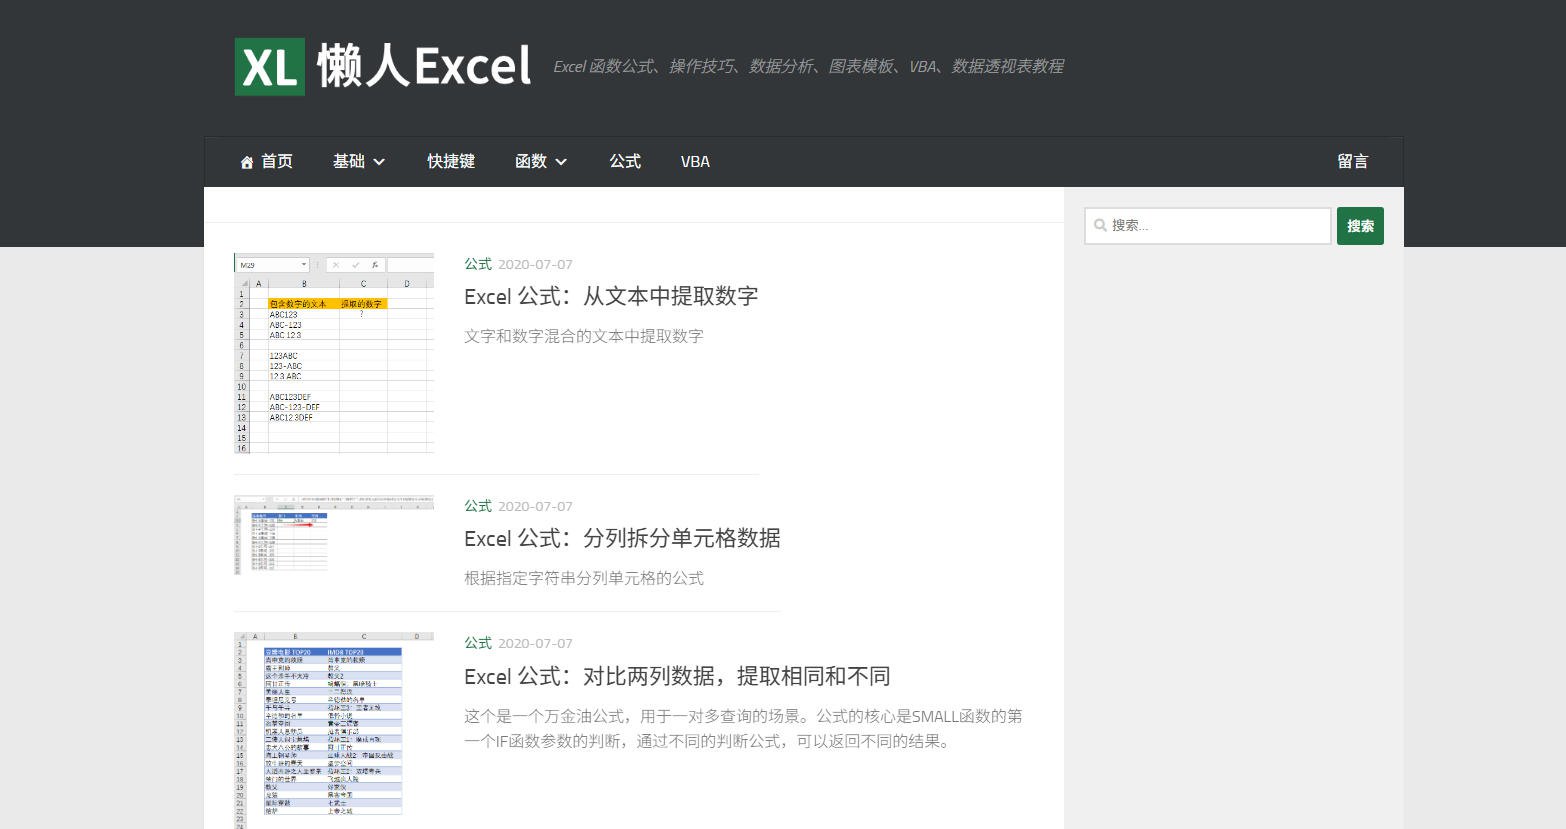Image resolution: width=1566 pixels, height=829 pixels.
Task: Click excerpt starting 这个是一个万金油公式
Action: [743, 728]
